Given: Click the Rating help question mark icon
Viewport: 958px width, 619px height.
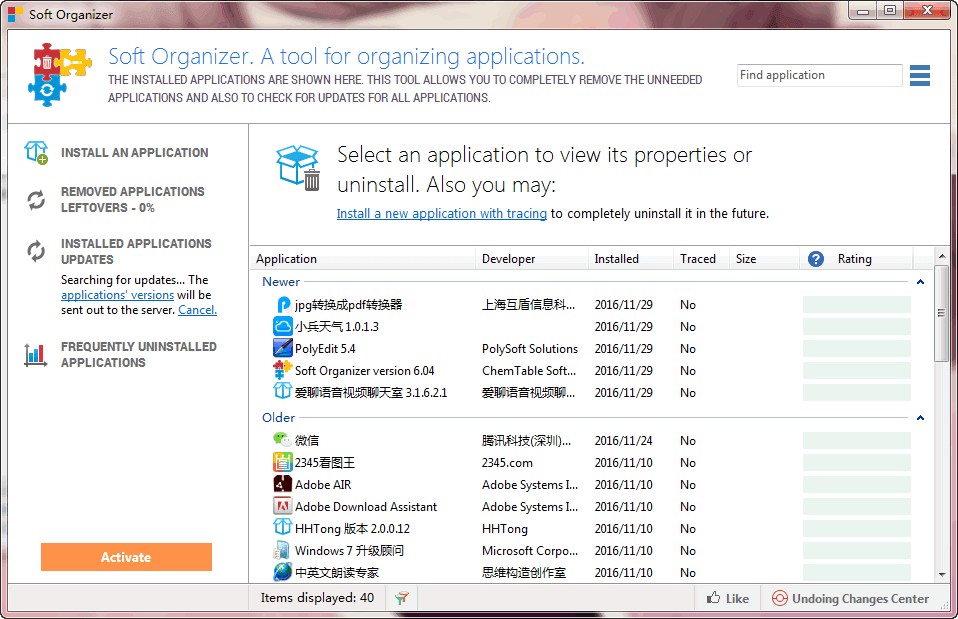Looking at the screenshot, I should 816,259.
